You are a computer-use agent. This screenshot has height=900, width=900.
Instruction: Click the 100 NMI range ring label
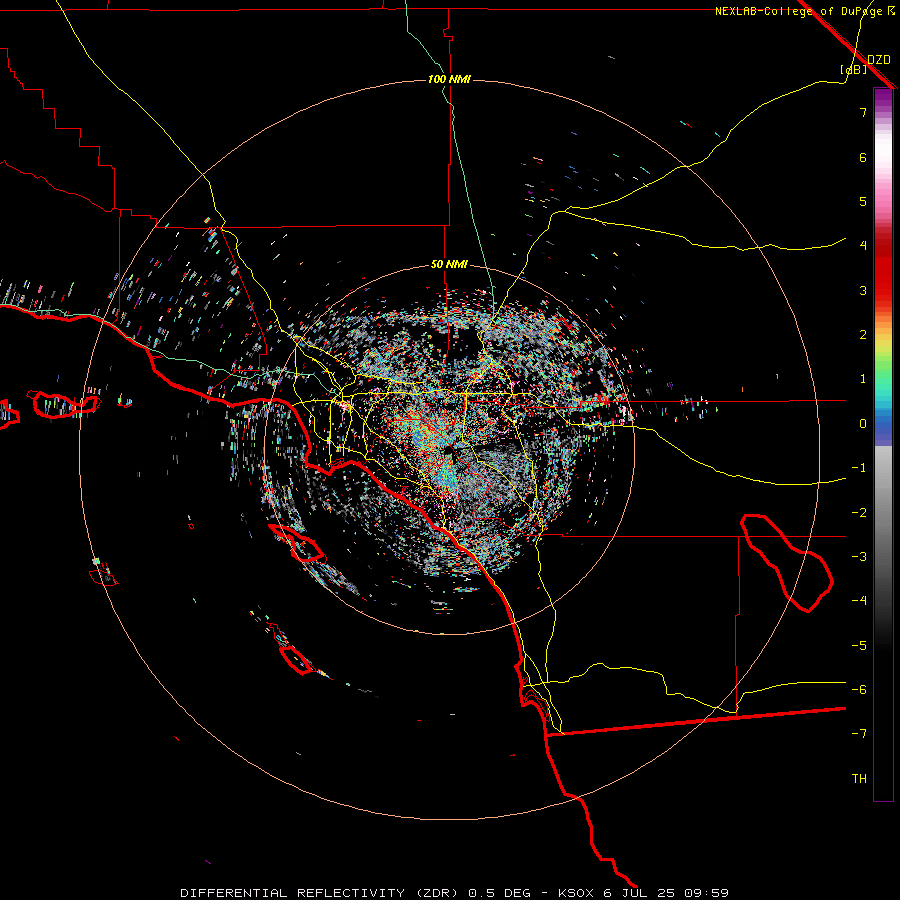(x=449, y=79)
